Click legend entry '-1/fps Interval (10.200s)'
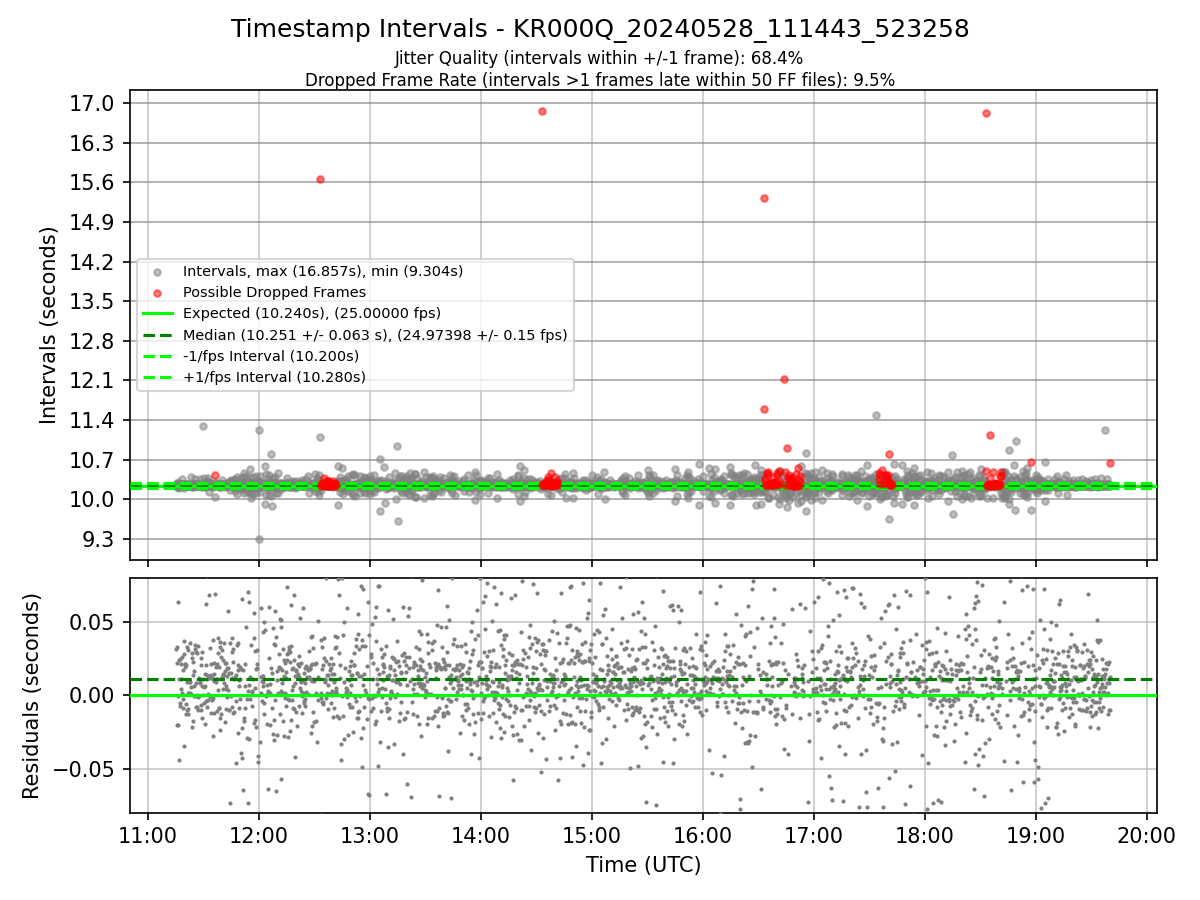Viewport: 1200px width, 900px height. click(270, 355)
